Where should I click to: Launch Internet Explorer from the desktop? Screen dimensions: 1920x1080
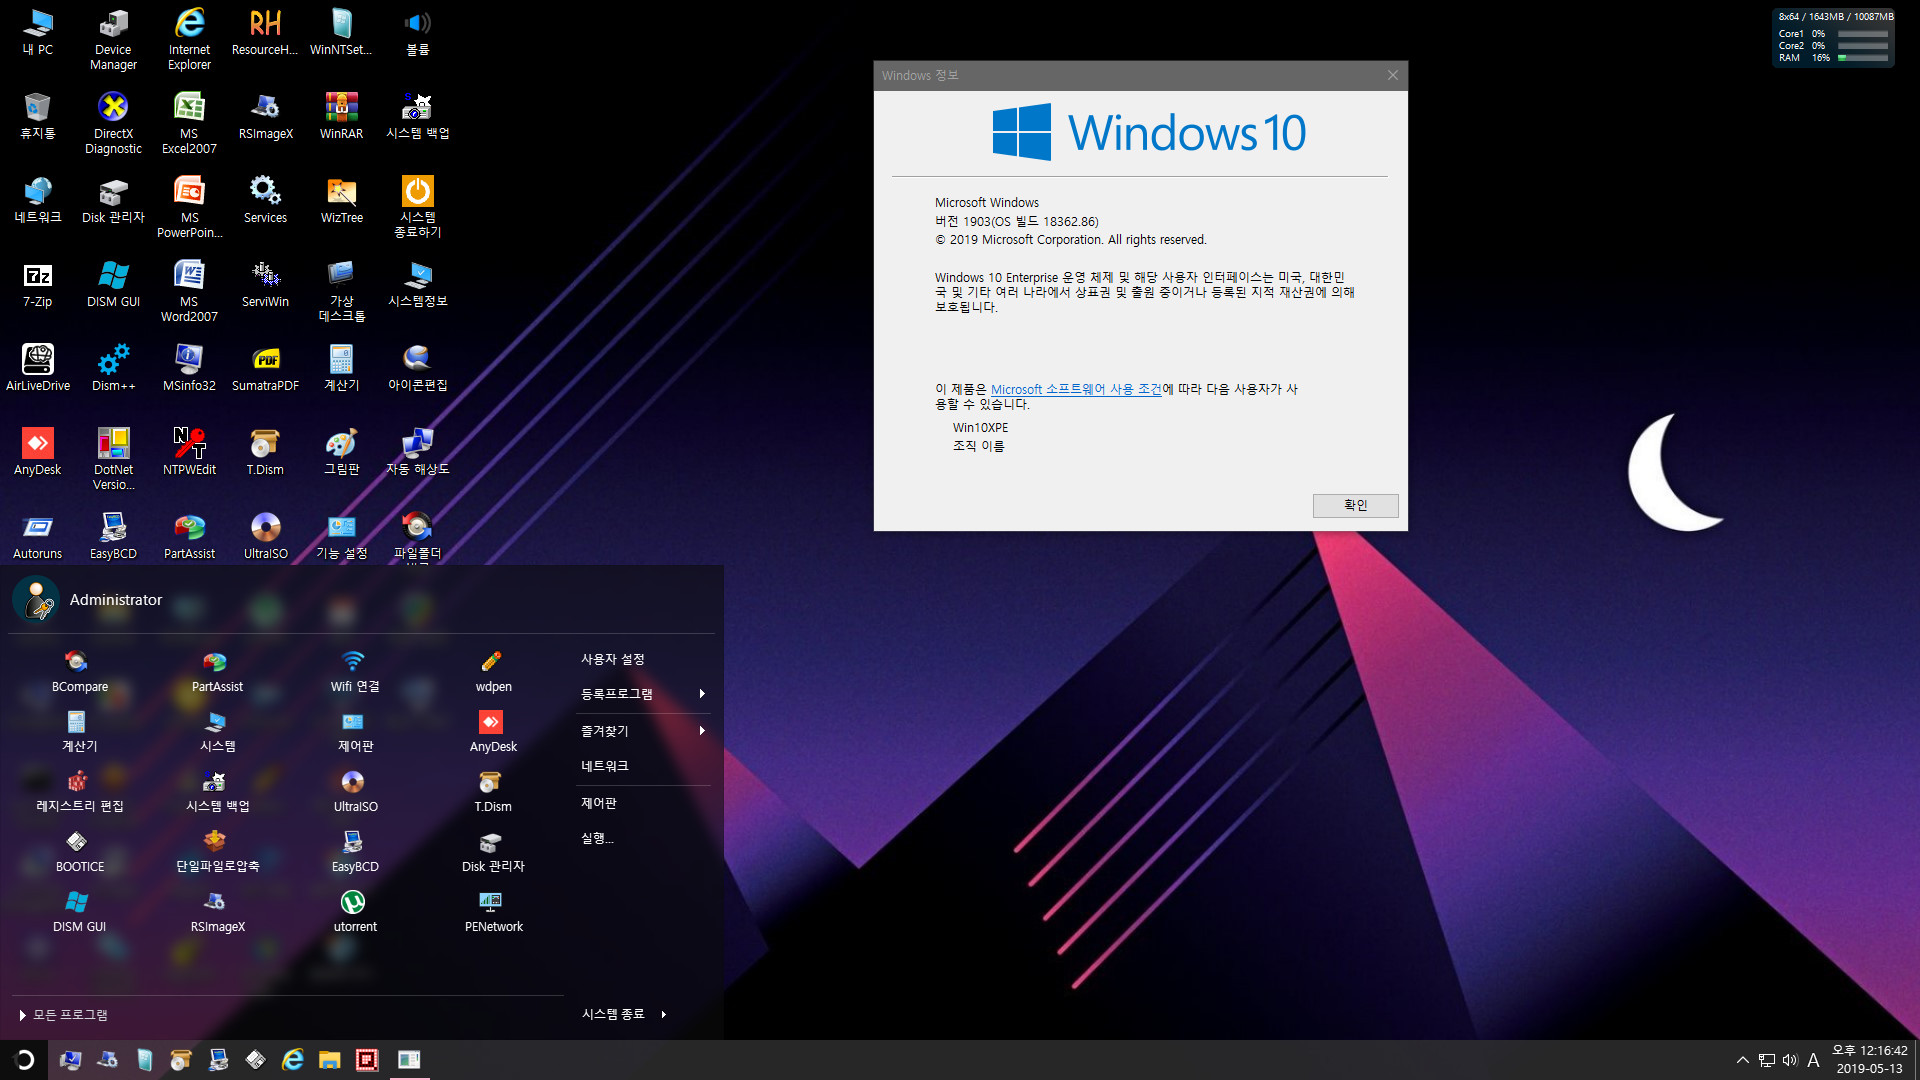[x=189, y=39]
